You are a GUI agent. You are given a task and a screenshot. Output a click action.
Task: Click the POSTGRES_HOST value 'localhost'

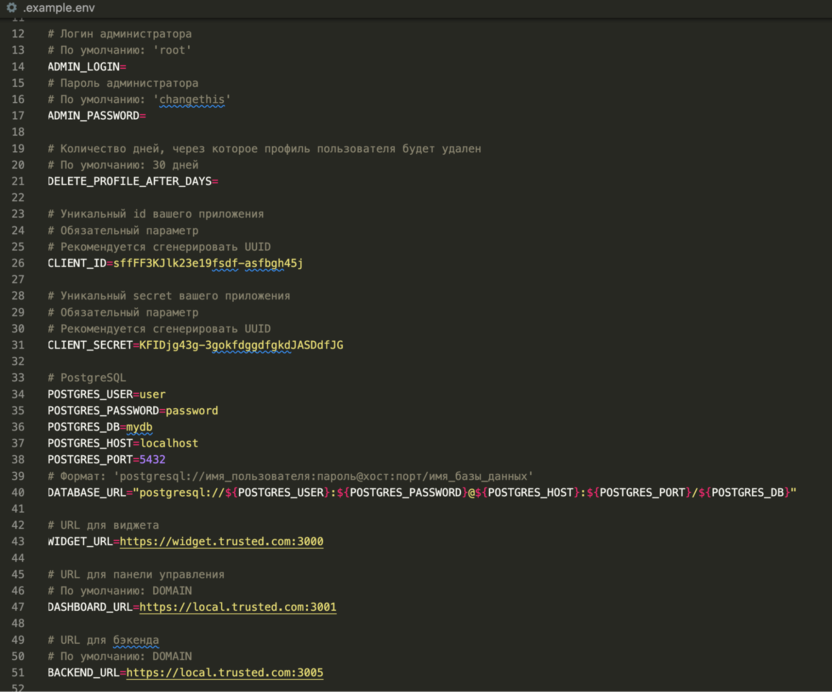click(x=168, y=443)
